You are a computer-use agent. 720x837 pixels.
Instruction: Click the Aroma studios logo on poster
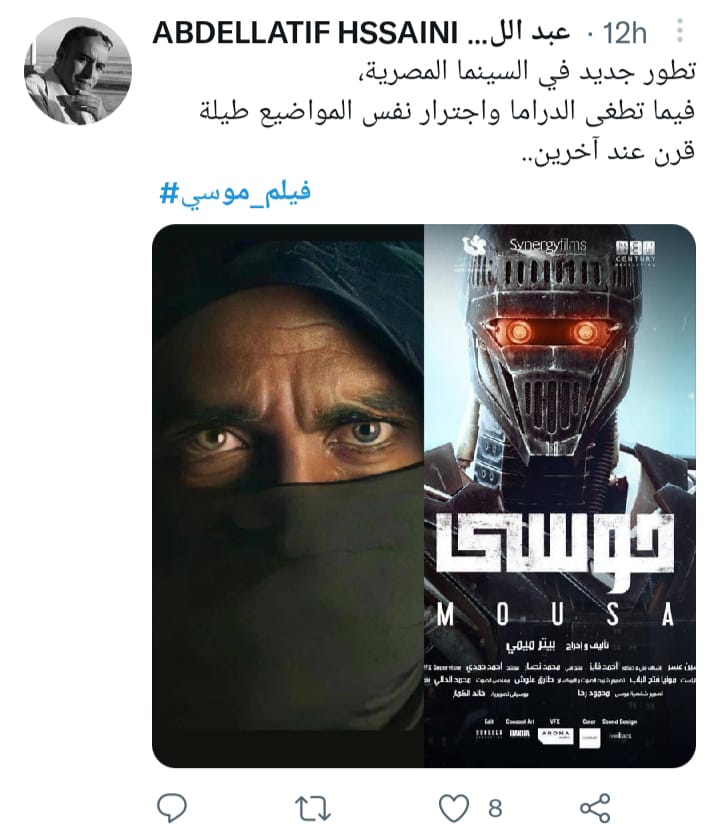coord(555,735)
